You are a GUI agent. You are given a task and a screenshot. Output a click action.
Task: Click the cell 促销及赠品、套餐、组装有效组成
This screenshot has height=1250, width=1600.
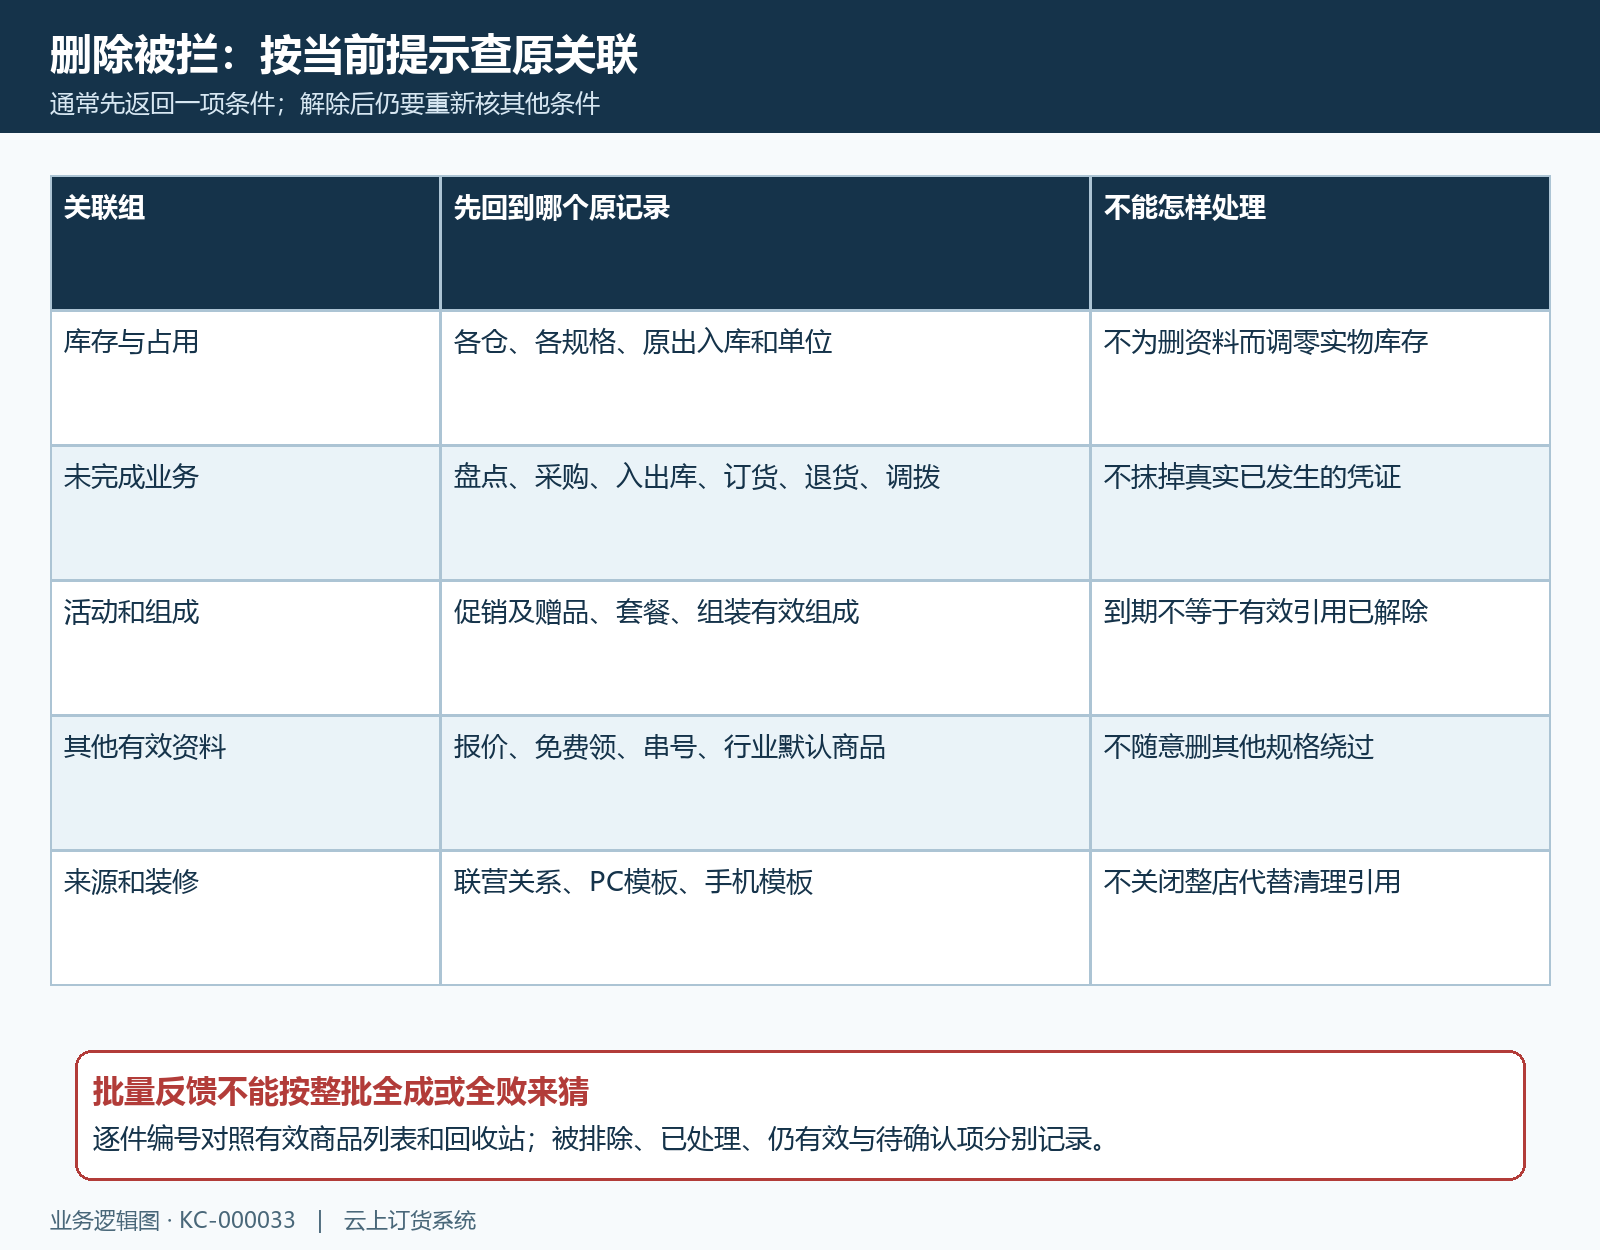[765, 648]
